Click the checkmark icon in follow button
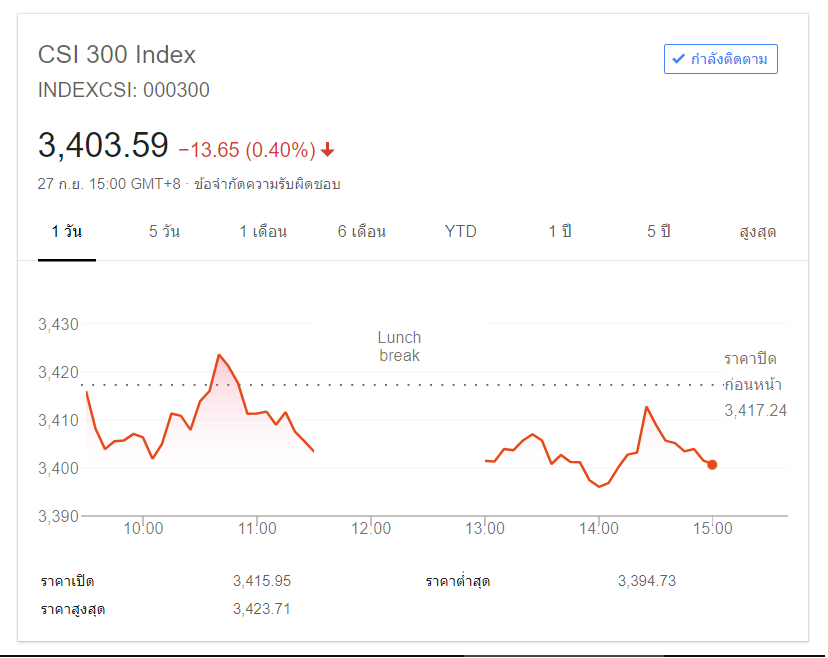828x658 pixels. 679,59
